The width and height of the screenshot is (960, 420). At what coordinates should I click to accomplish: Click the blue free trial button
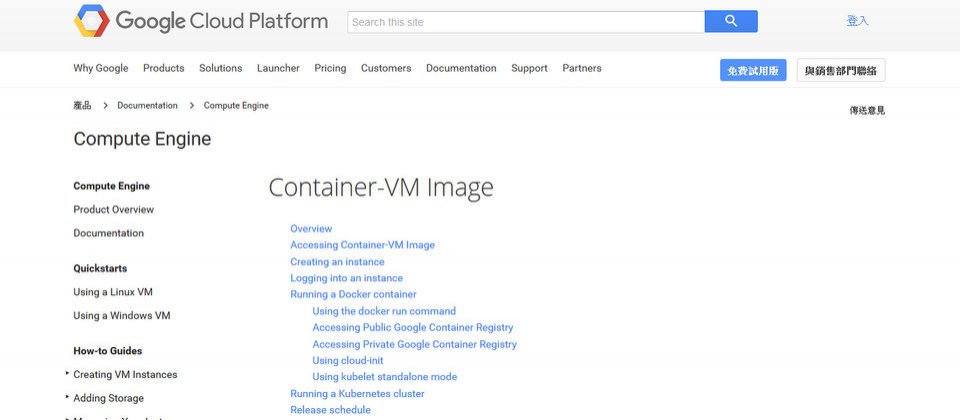(753, 70)
